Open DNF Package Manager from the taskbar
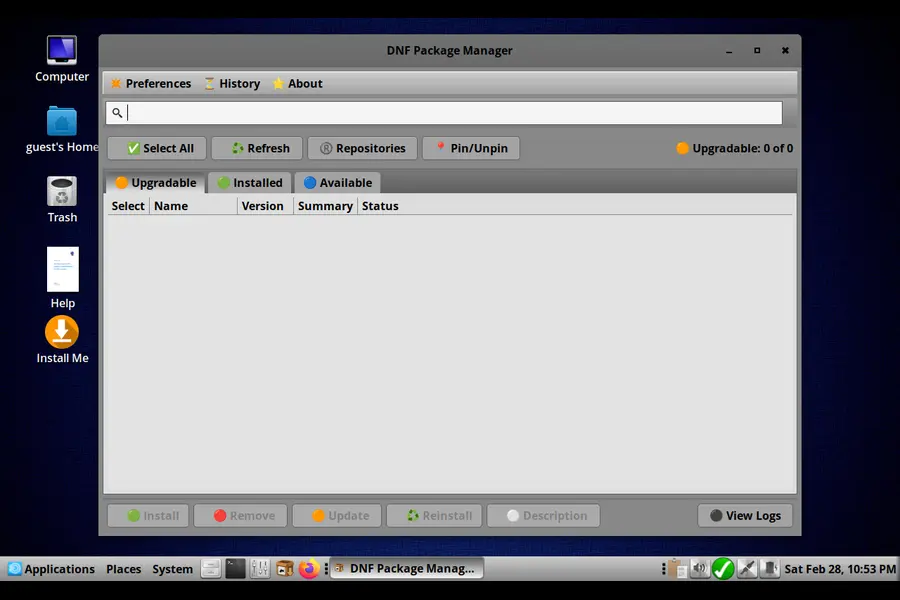The width and height of the screenshot is (900, 600). point(405,568)
